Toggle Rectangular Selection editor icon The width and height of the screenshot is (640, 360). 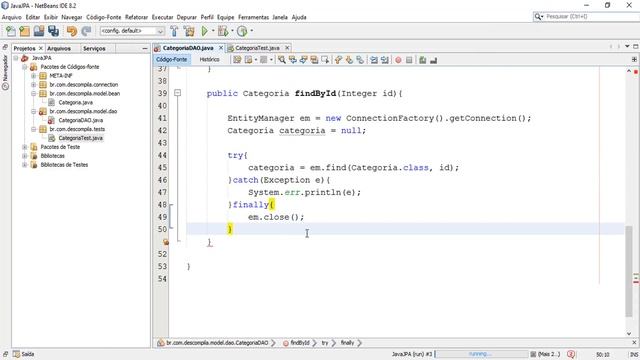(325, 60)
